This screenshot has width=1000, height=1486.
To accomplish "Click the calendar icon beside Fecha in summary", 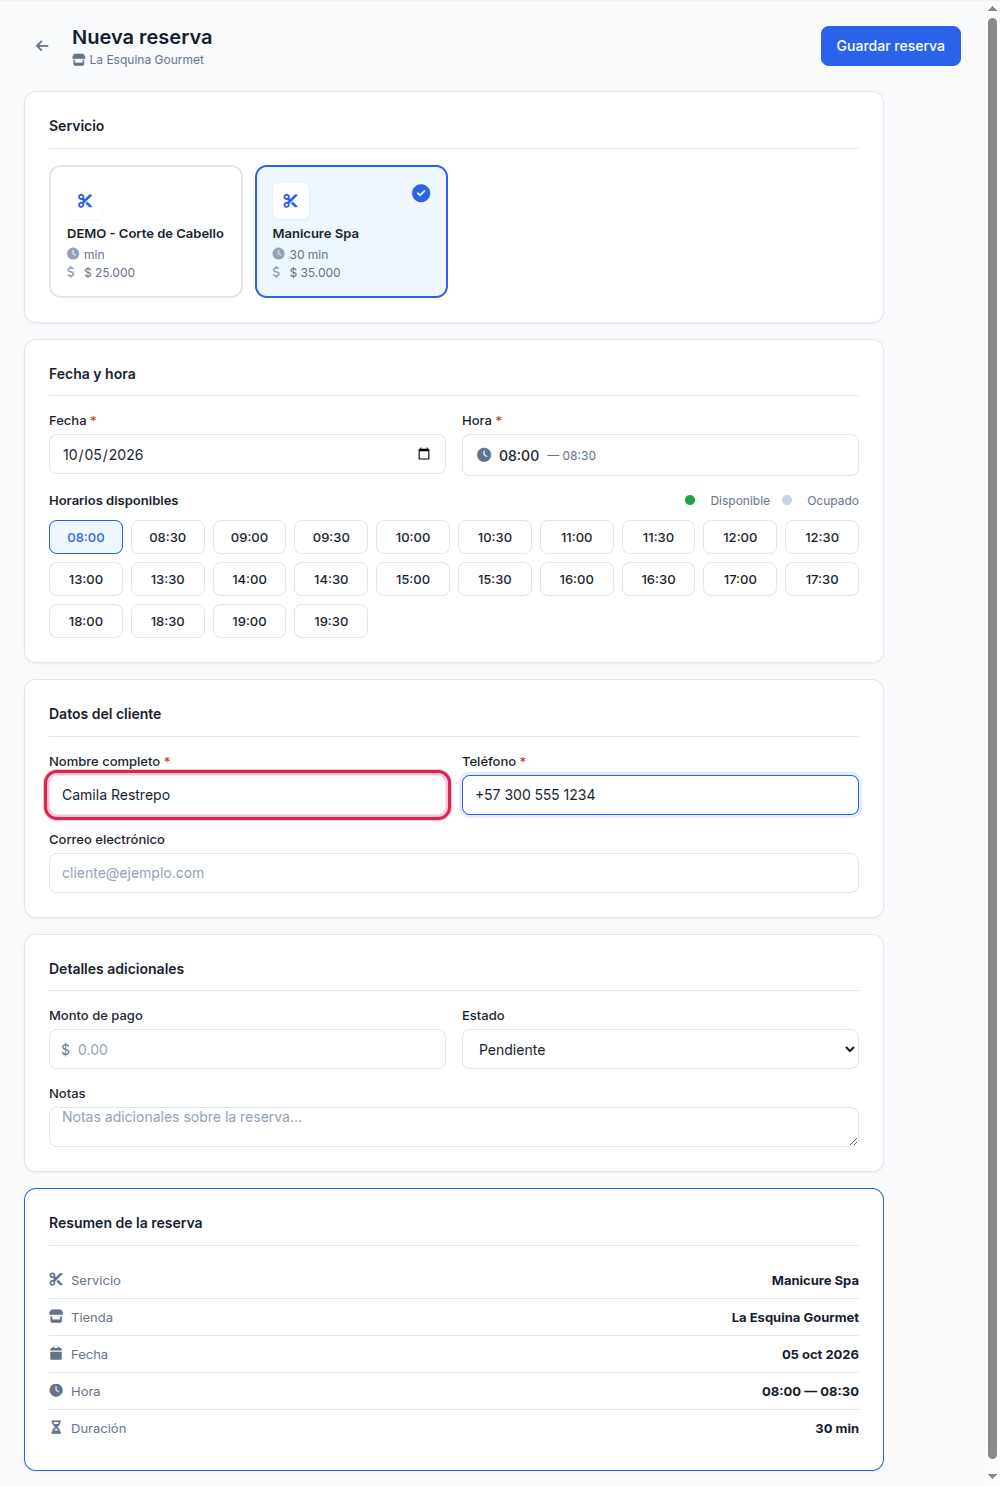I will click(56, 1353).
